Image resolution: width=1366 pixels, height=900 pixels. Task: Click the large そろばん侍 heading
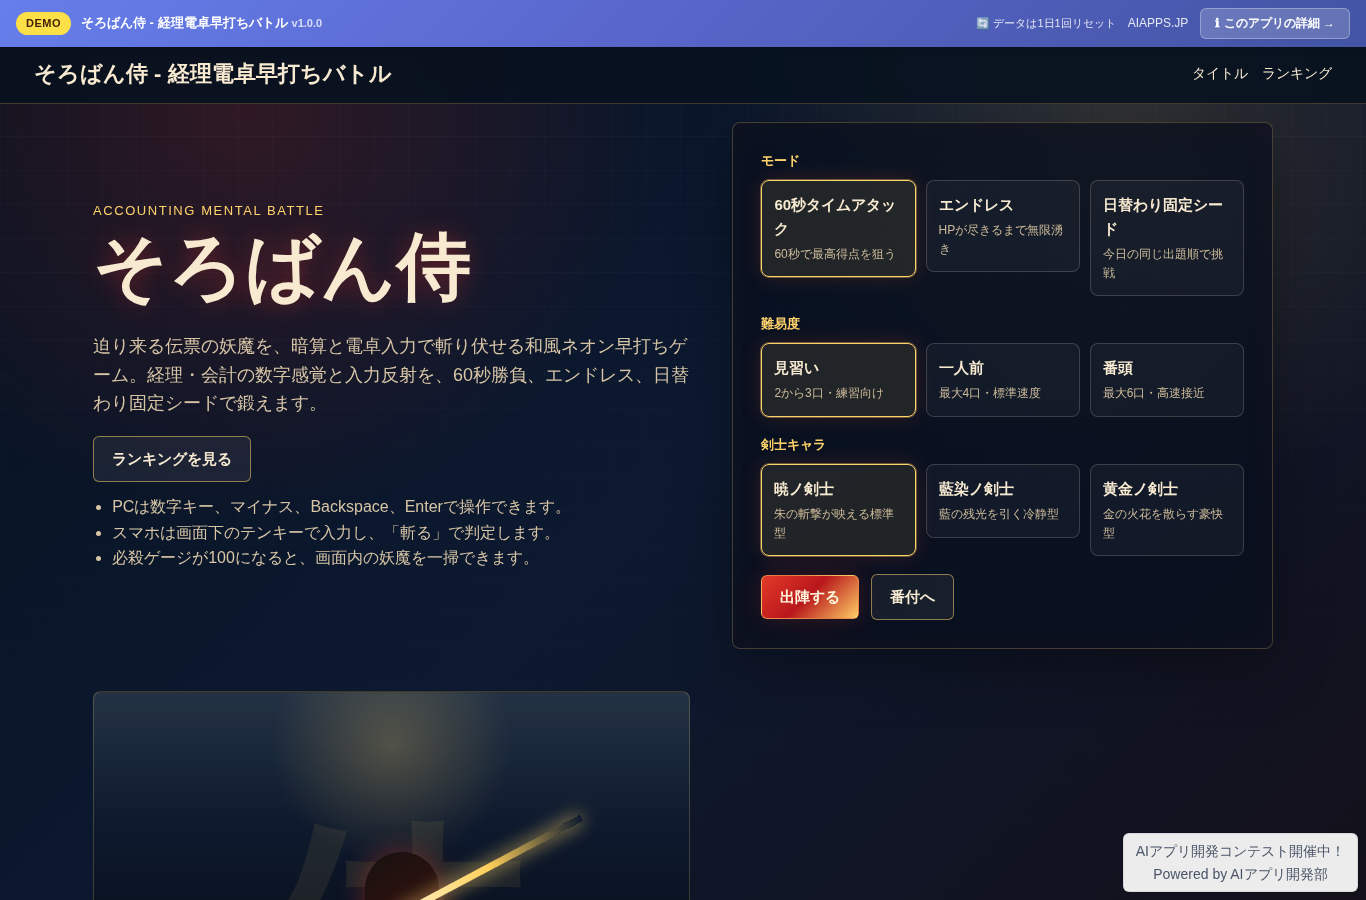pos(282,269)
